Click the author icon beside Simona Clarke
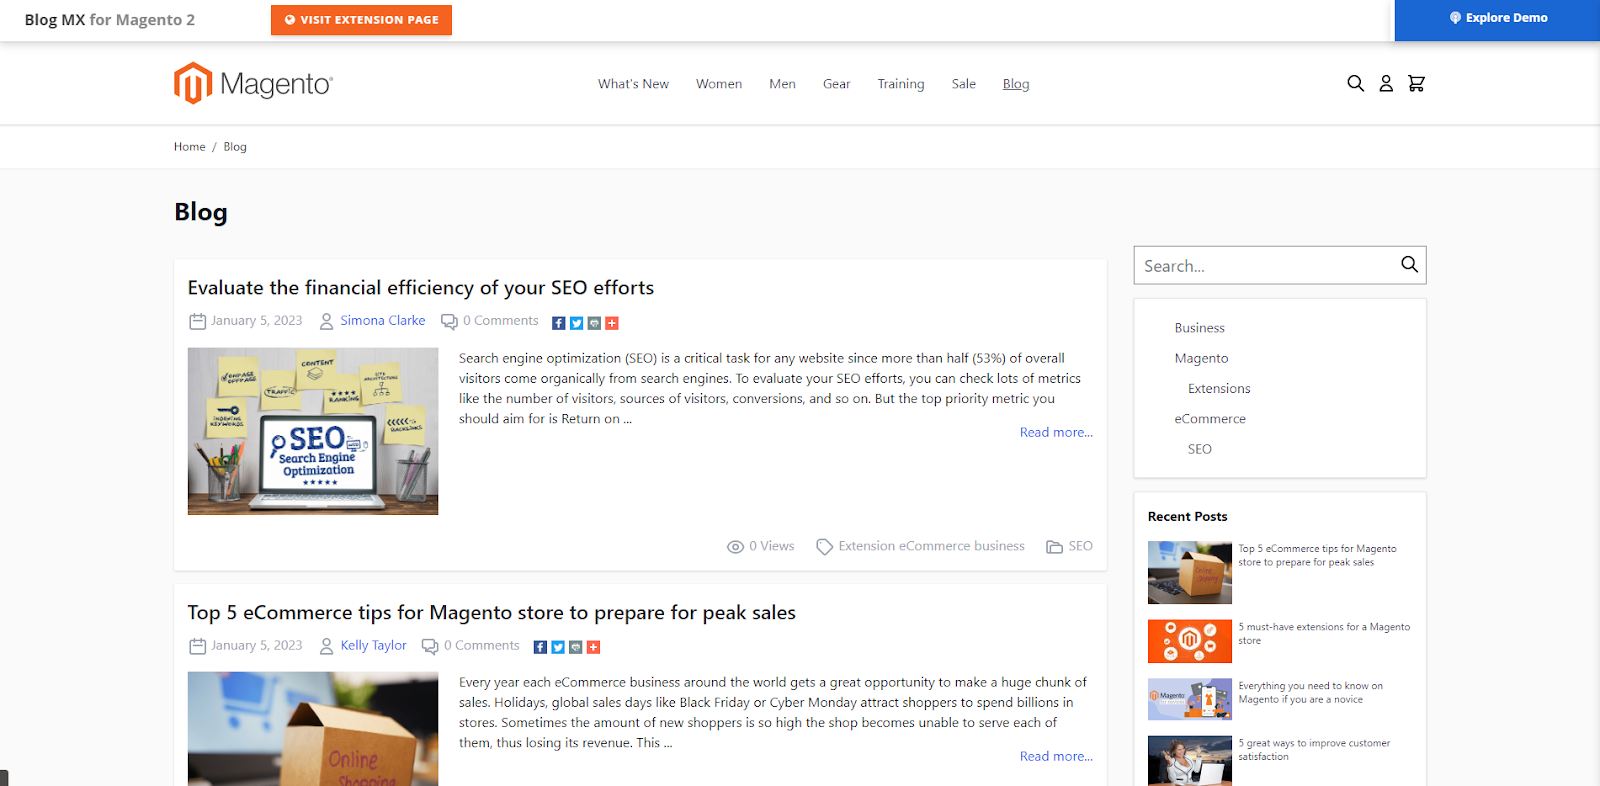Image resolution: width=1600 pixels, height=786 pixels. pos(326,321)
